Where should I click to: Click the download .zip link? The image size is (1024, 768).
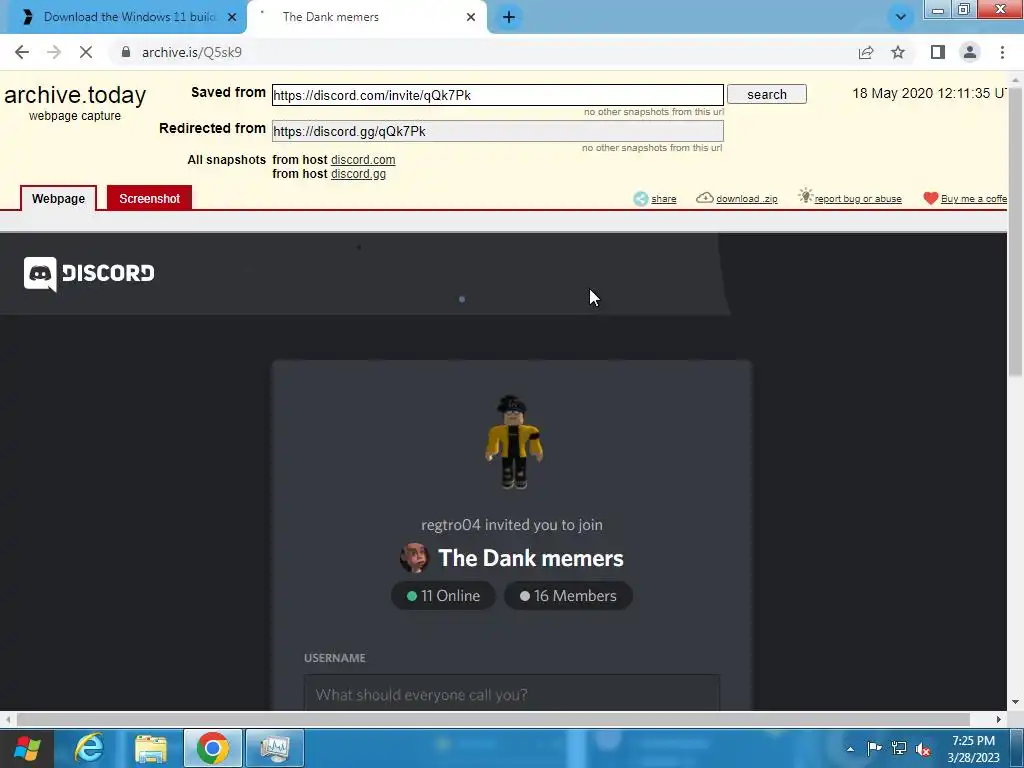737,199
